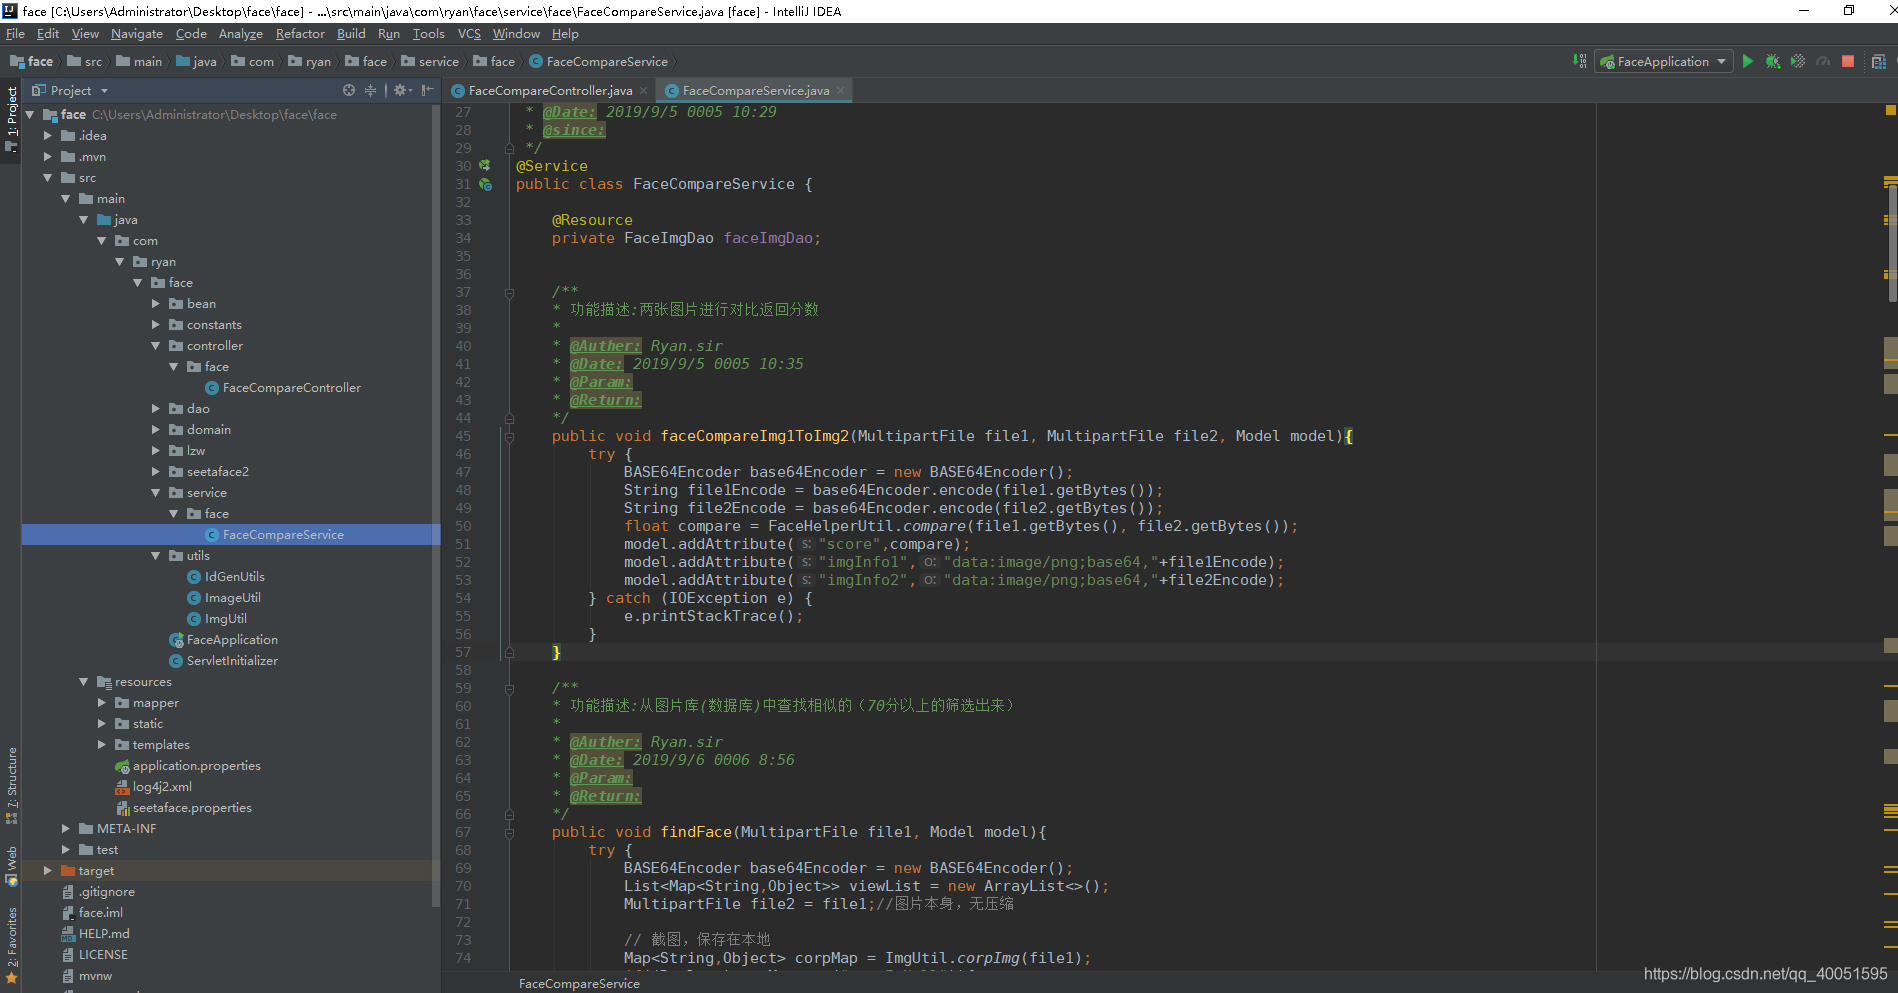Toggle the 1: Project side tool button
Screen dimensions: 1898x993
click(11, 120)
